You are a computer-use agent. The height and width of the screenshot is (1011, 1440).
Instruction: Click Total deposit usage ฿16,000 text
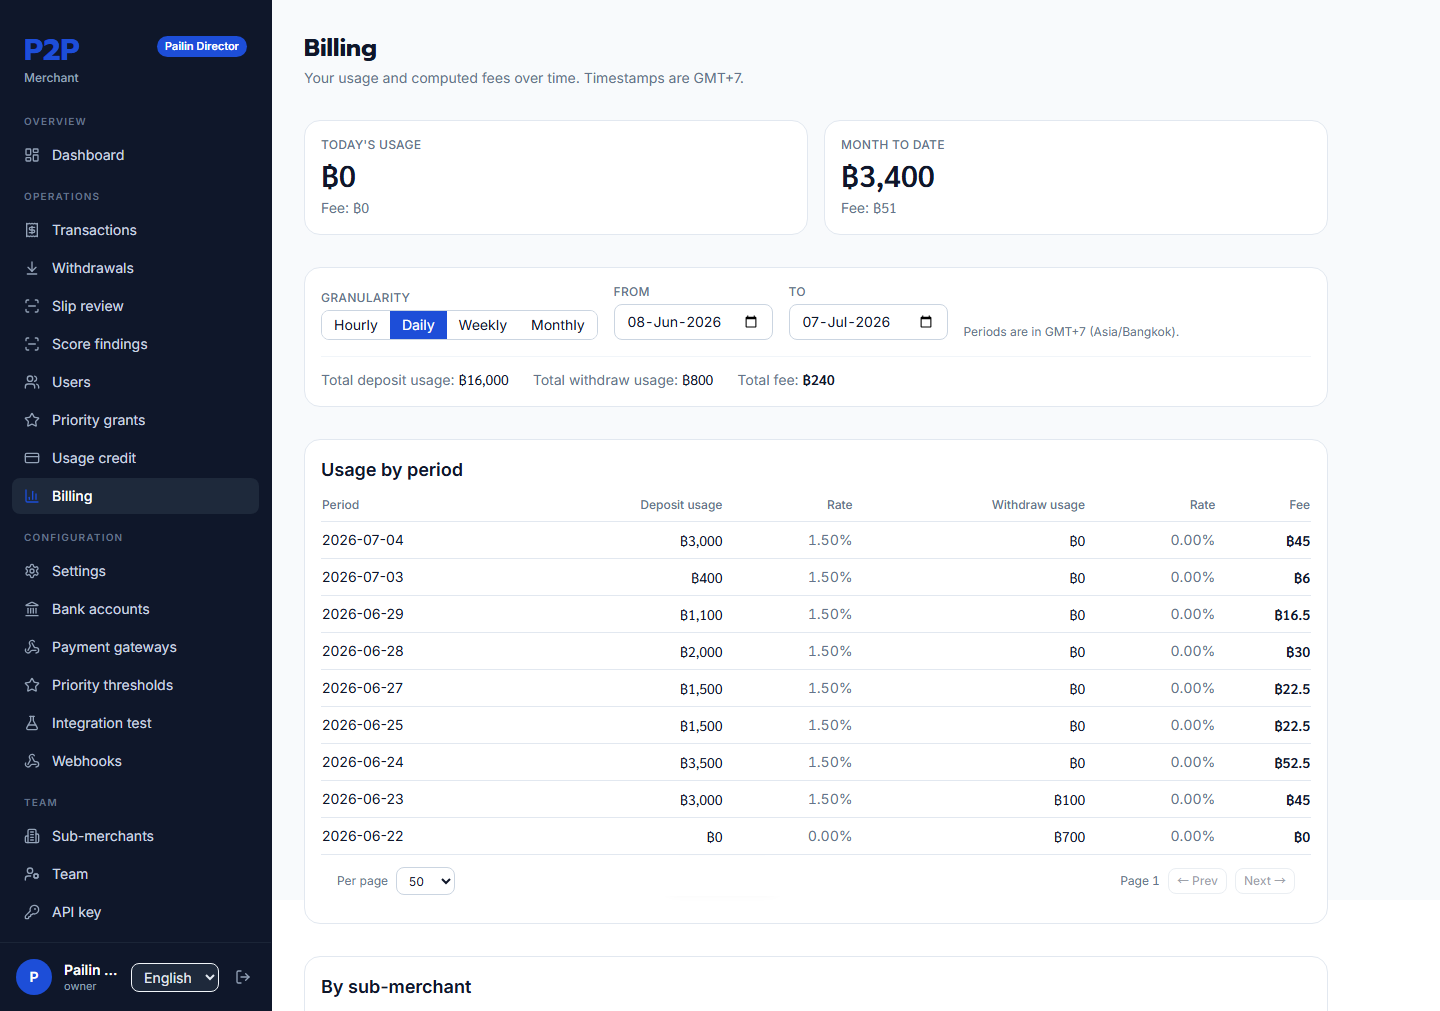(x=415, y=380)
